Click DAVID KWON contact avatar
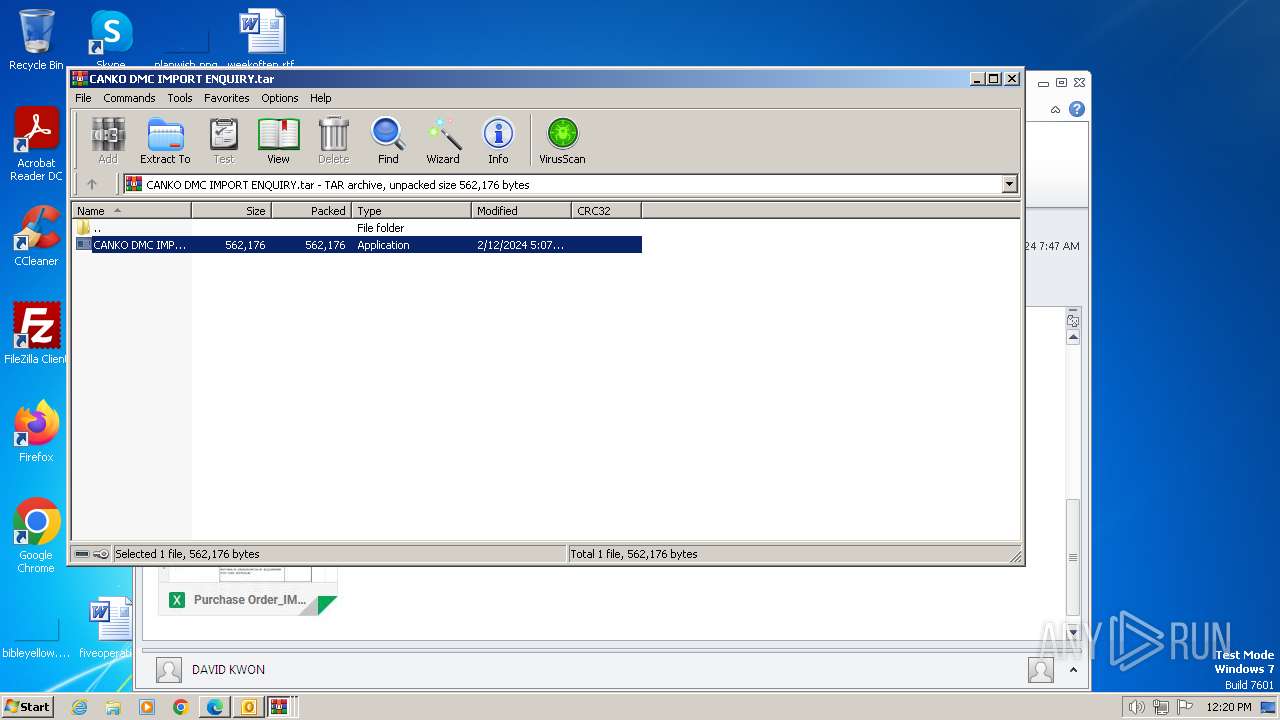Screen dimensions: 1280x720 point(169,670)
